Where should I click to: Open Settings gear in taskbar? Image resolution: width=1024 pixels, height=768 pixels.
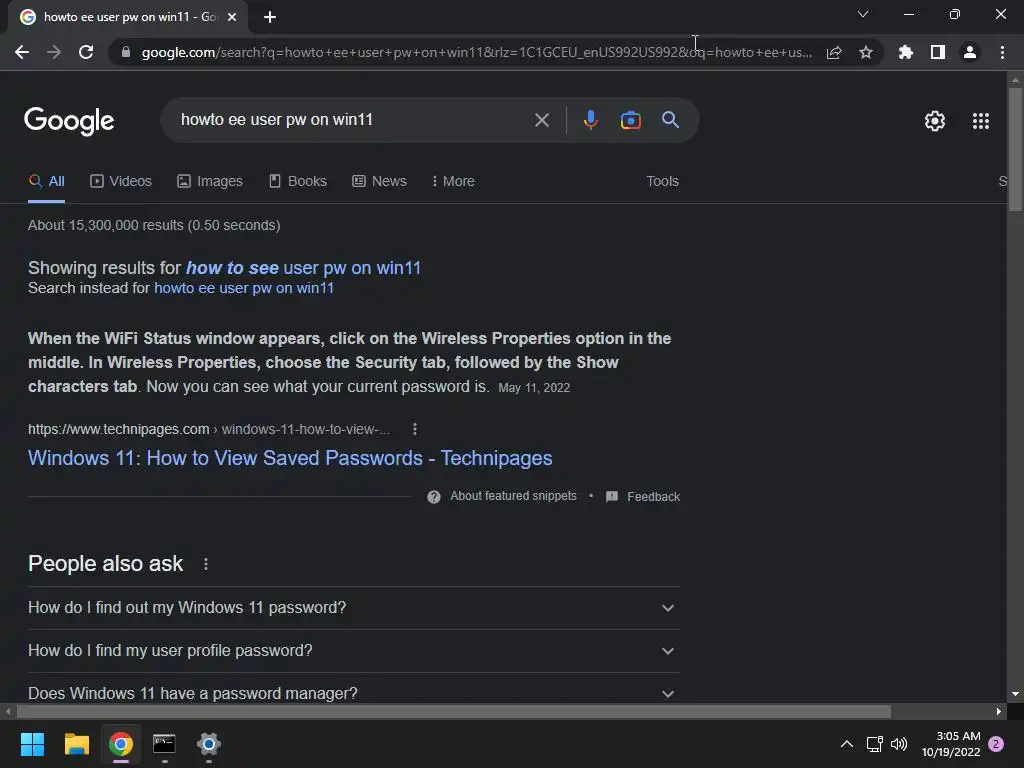click(208, 744)
